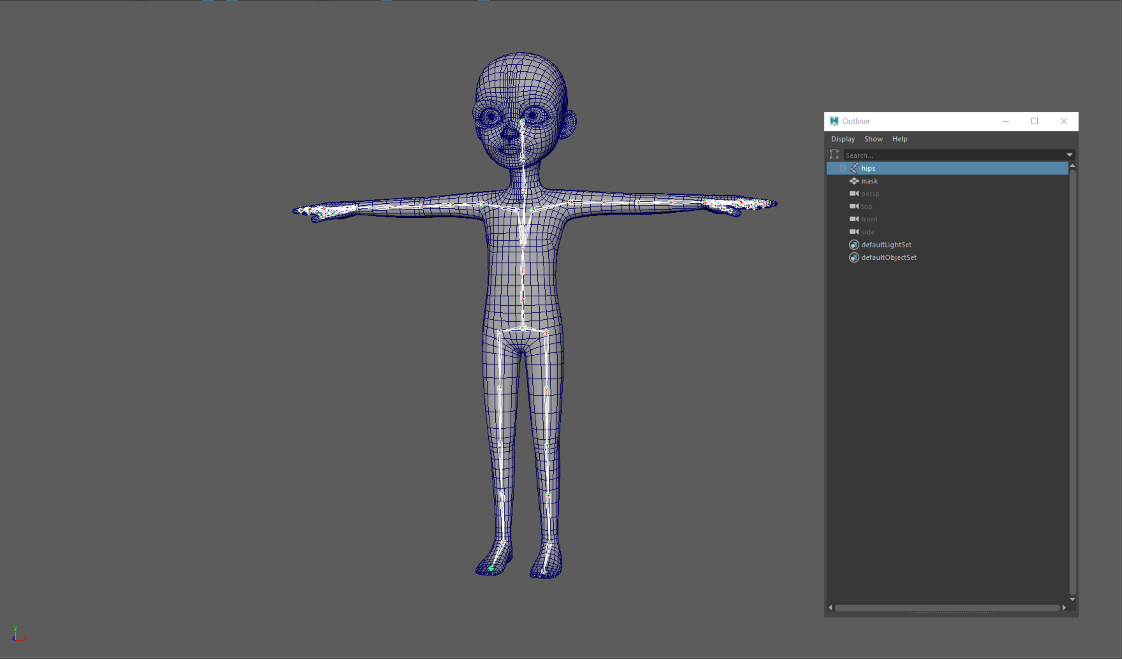Click the front camera icon
This screenshot has width=1122, height=659.
(x=854, y=219)
